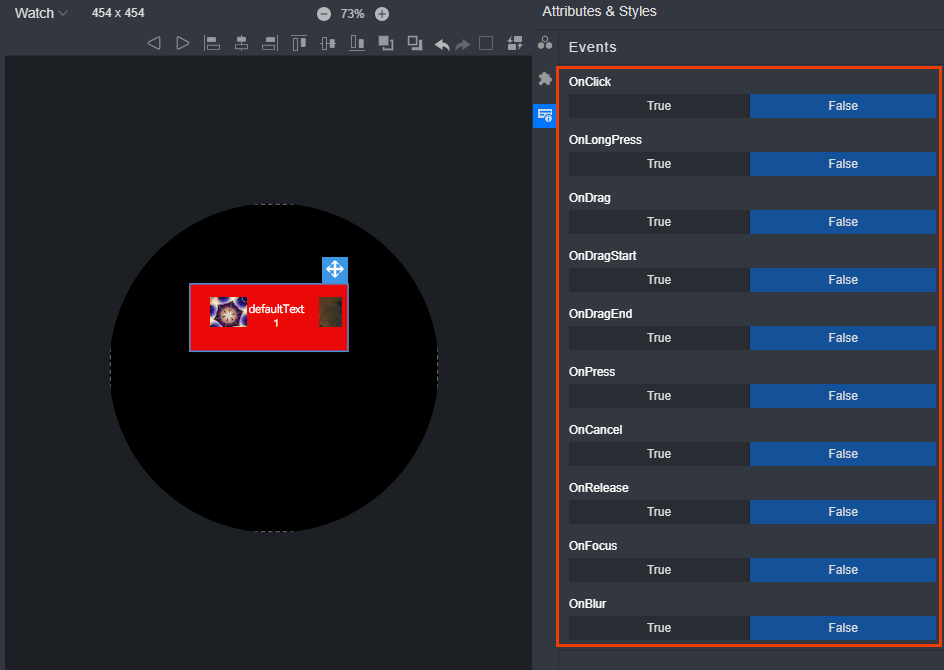Click the zoom out minus icon
This screenshot has width=944, height=670.
click(x=324, y=14)
